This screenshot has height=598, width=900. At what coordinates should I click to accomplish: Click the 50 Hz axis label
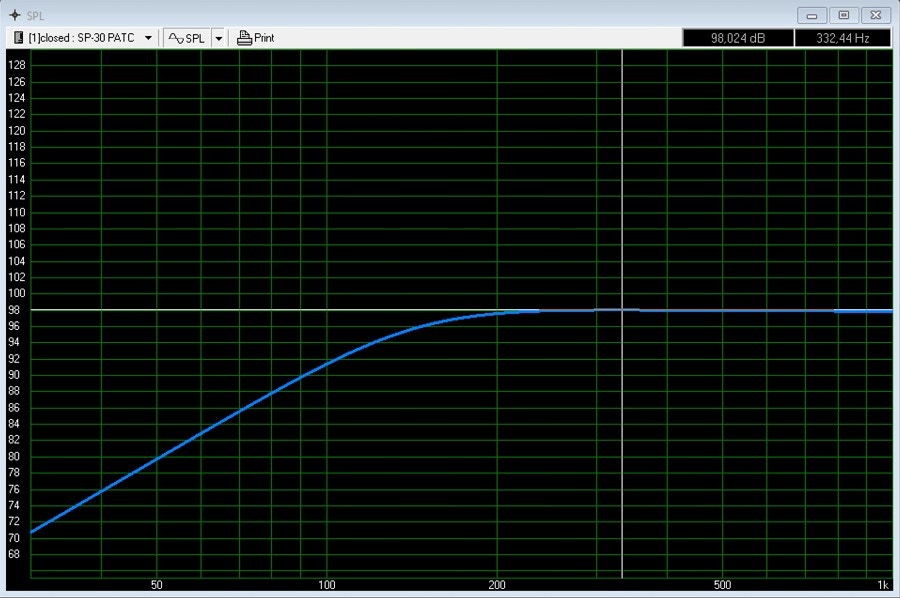[157, 585]
